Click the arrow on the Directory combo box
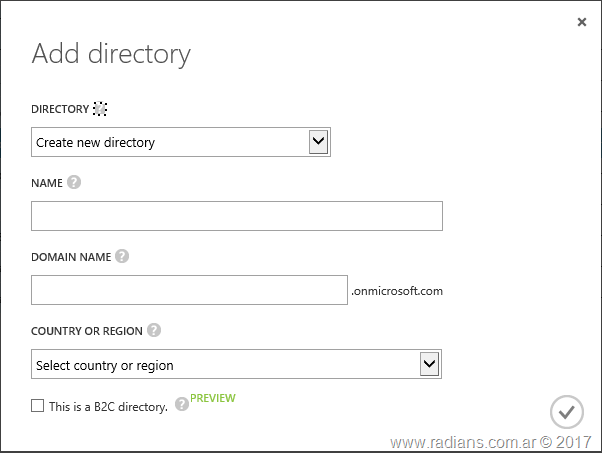Screen dimensions: 602x453 [x=318, y=142]
